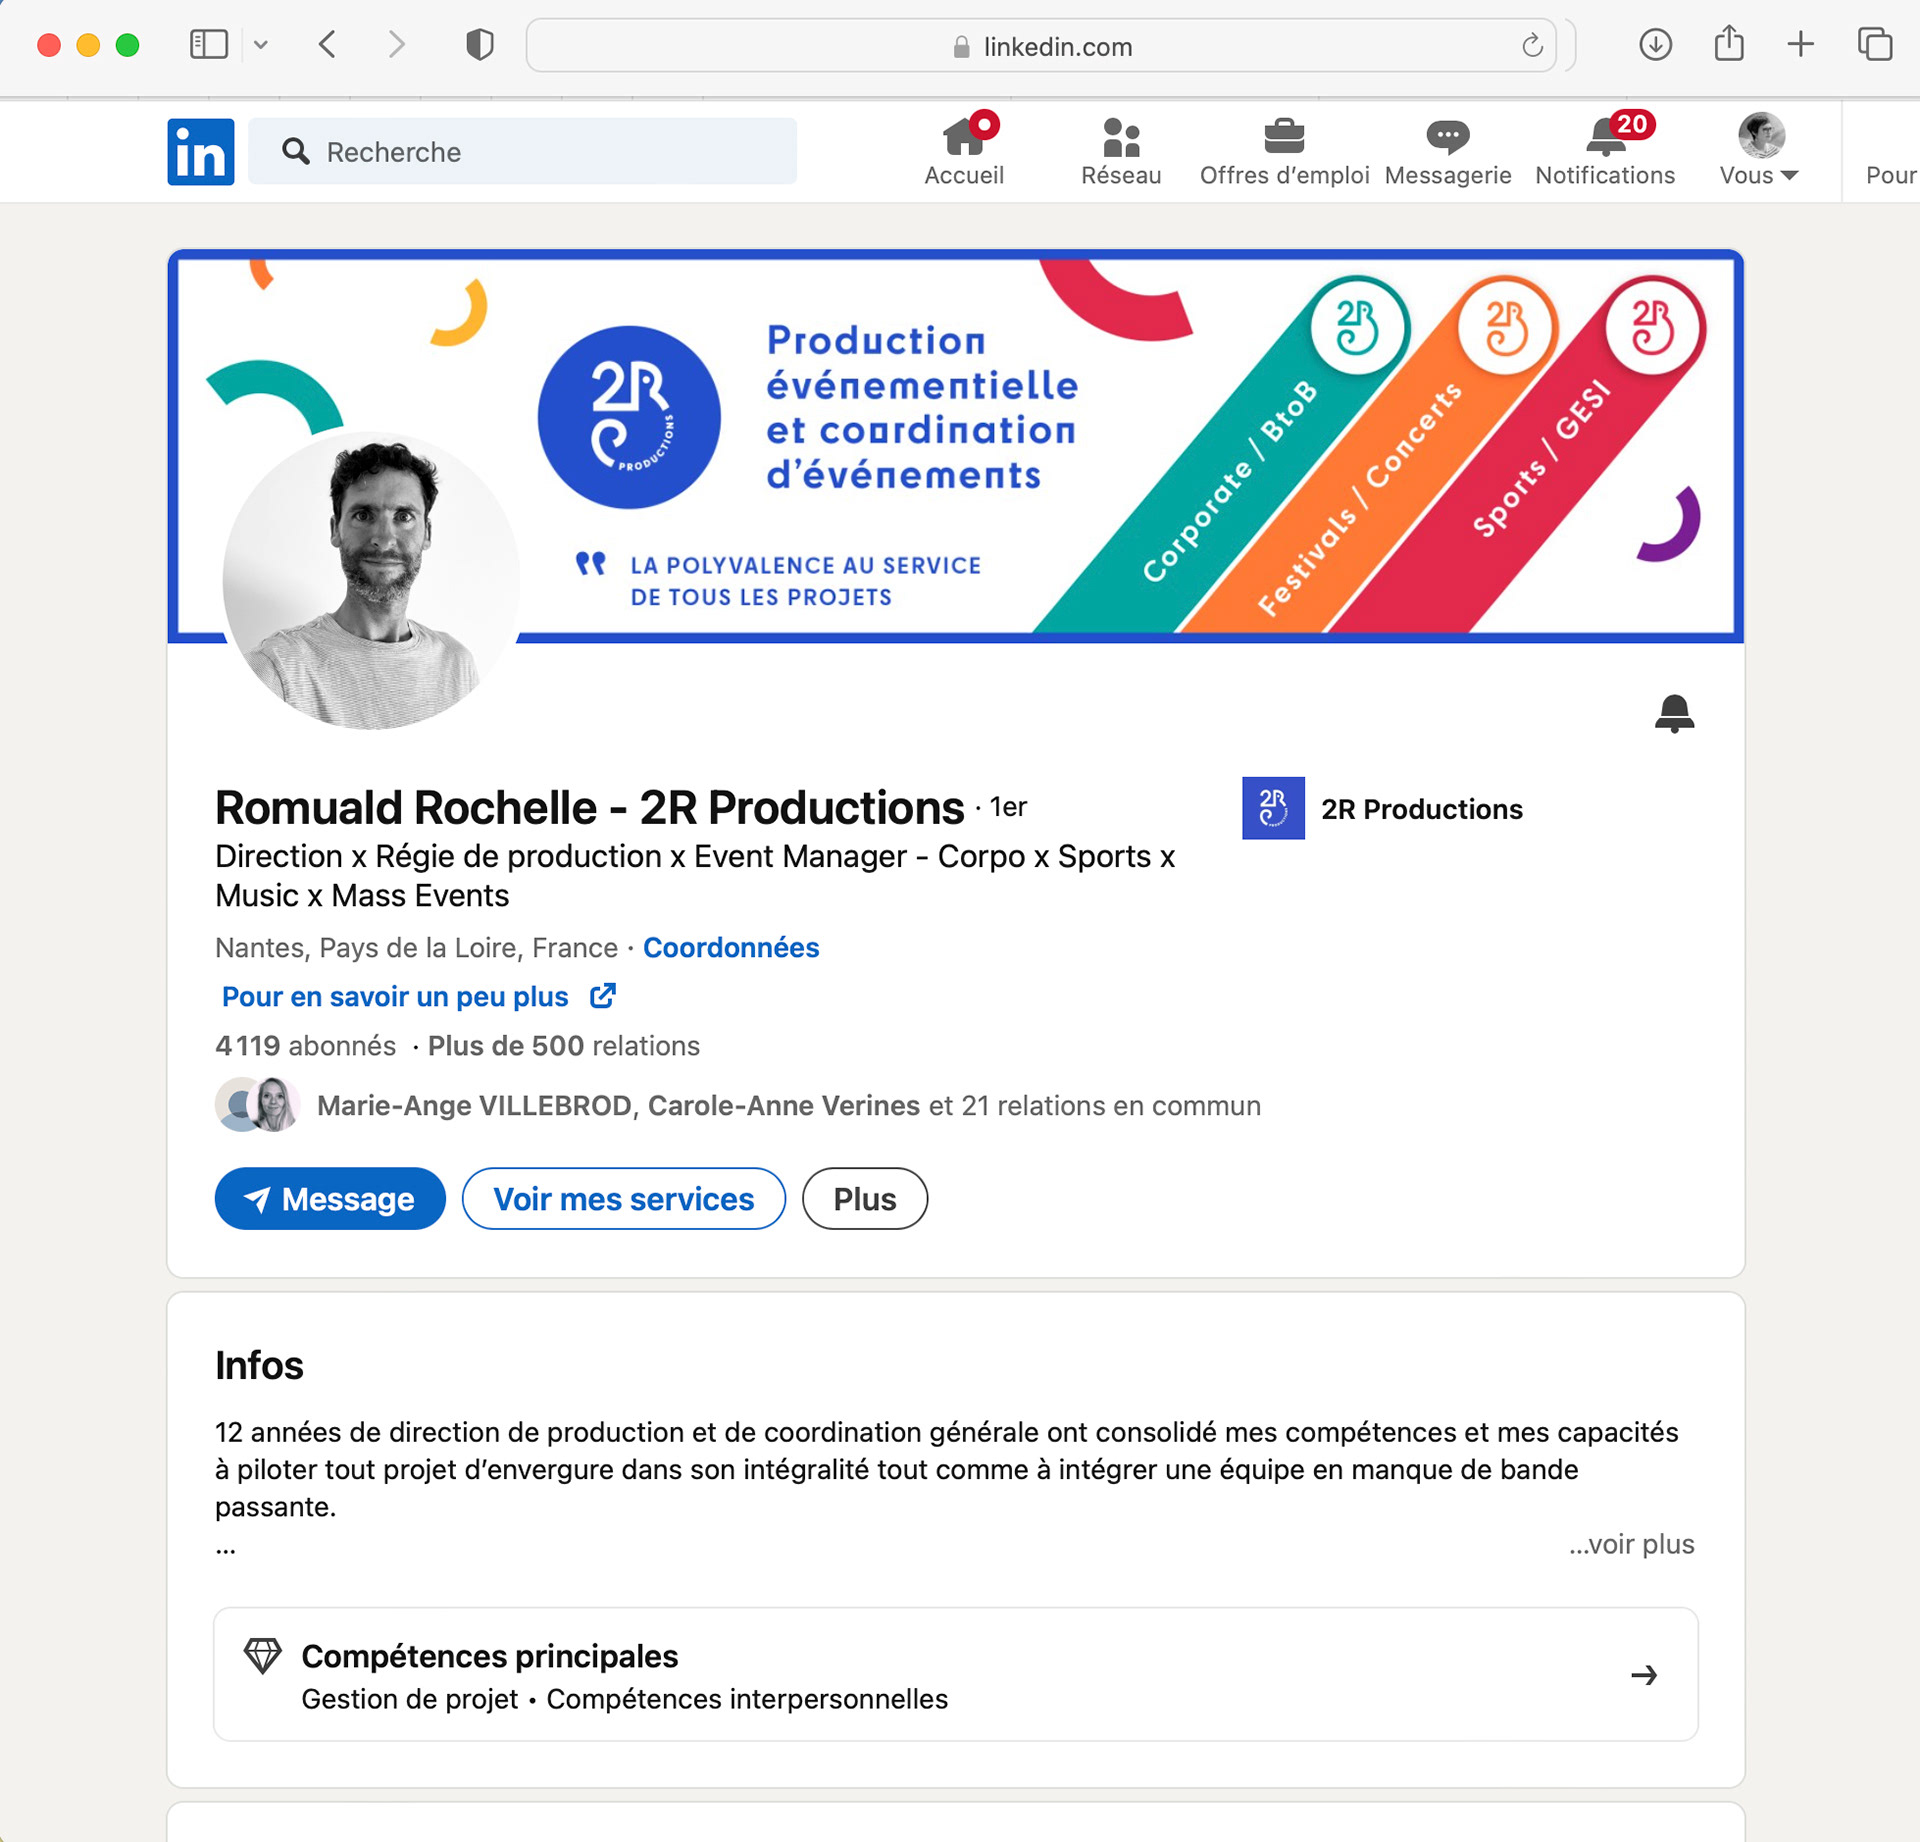Expand the Vous profile menu
The height and width of the screenshot is (1842, 1920).
pos(1759,175)
